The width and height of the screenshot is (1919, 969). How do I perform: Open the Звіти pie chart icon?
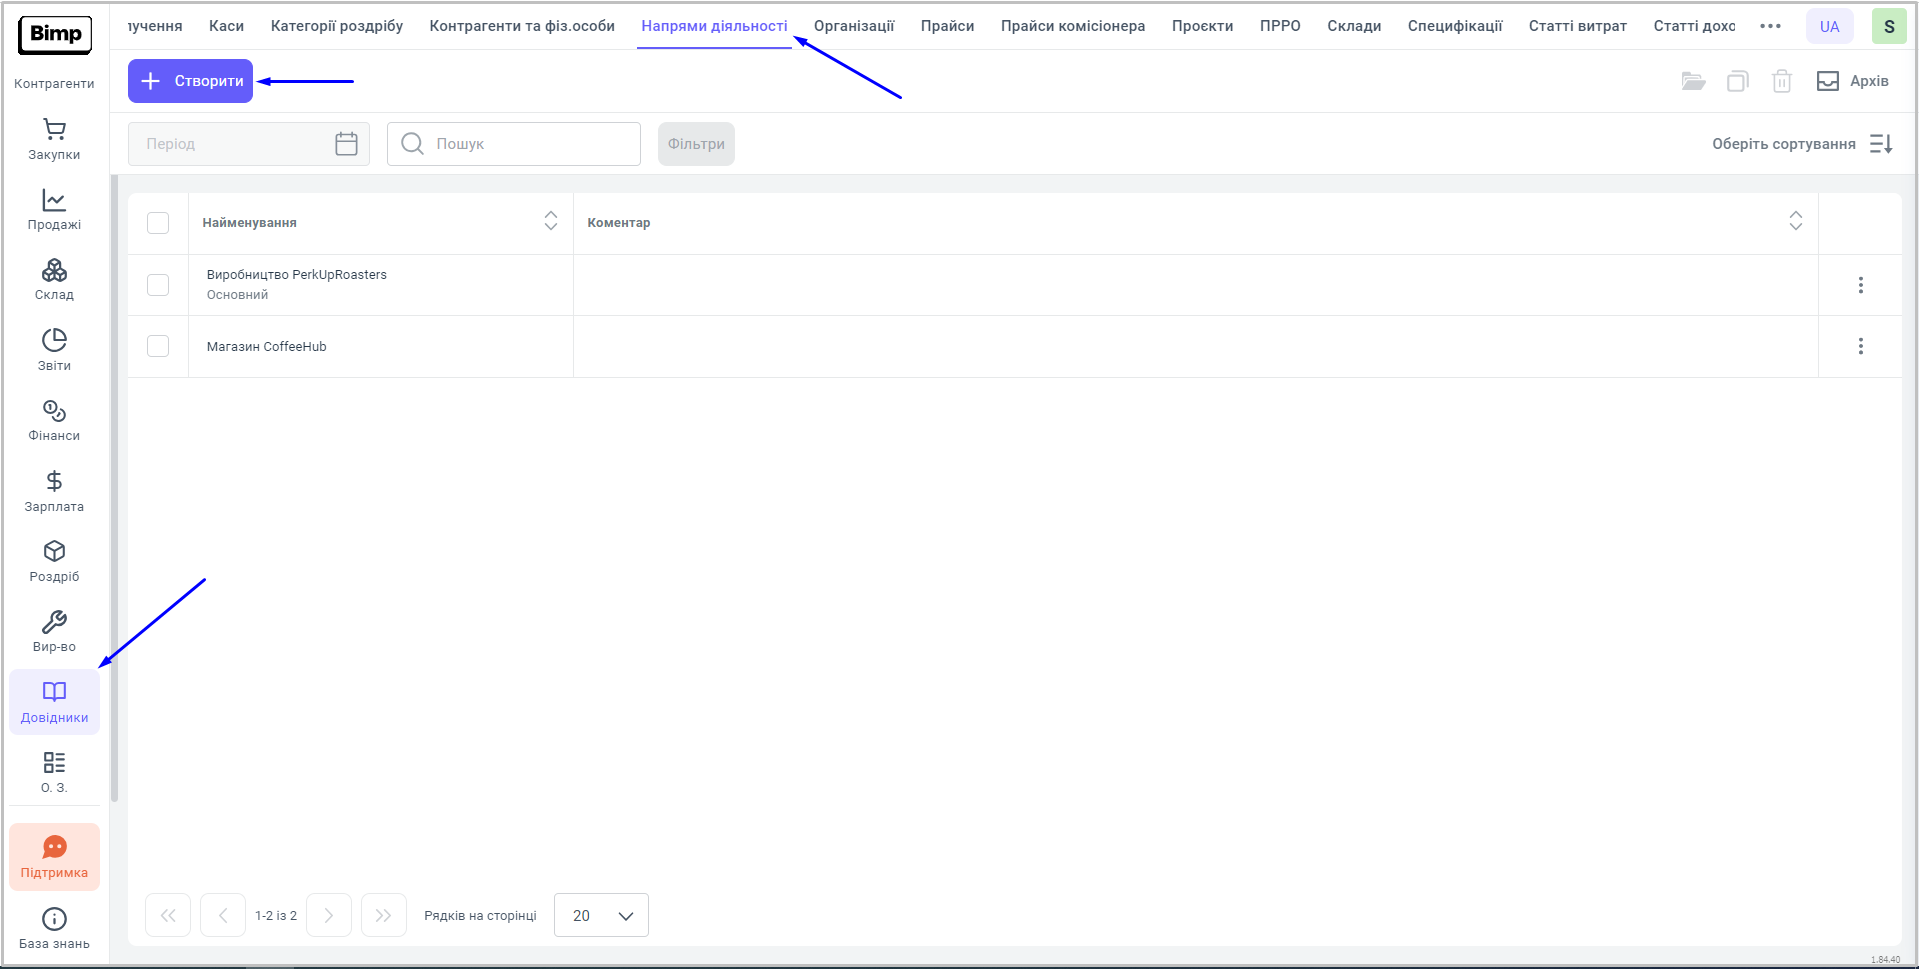[54, 341]
